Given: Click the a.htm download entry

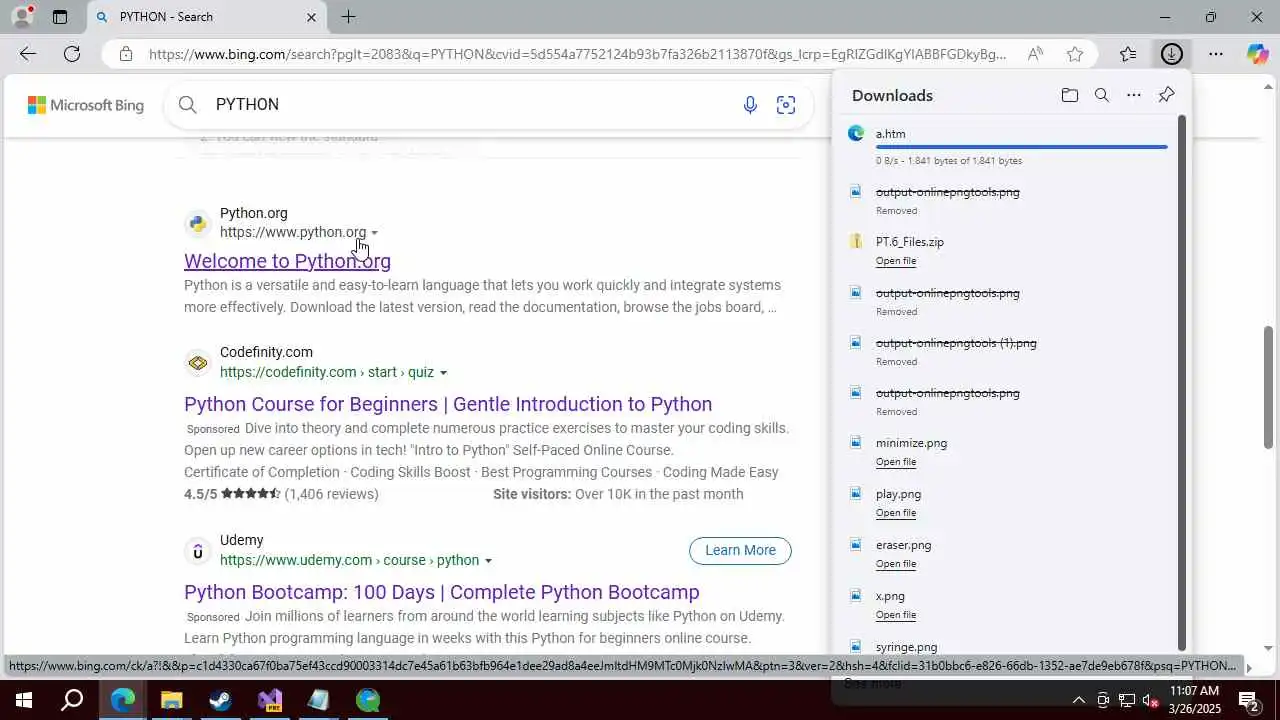Looking at the screenshot, I should click(1006, 145).
